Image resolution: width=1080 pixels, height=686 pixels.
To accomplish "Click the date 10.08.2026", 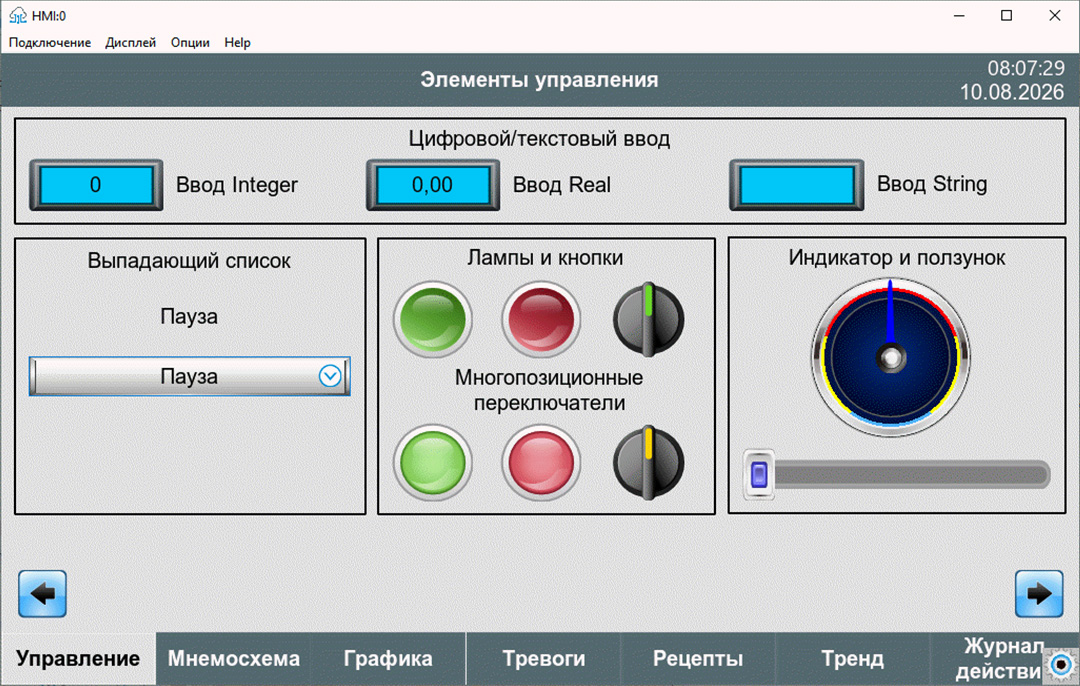I will tap(1012, 92).
